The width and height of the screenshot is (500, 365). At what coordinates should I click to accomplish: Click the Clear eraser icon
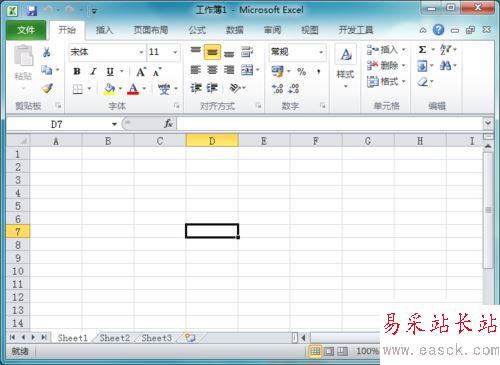point(423,82)
